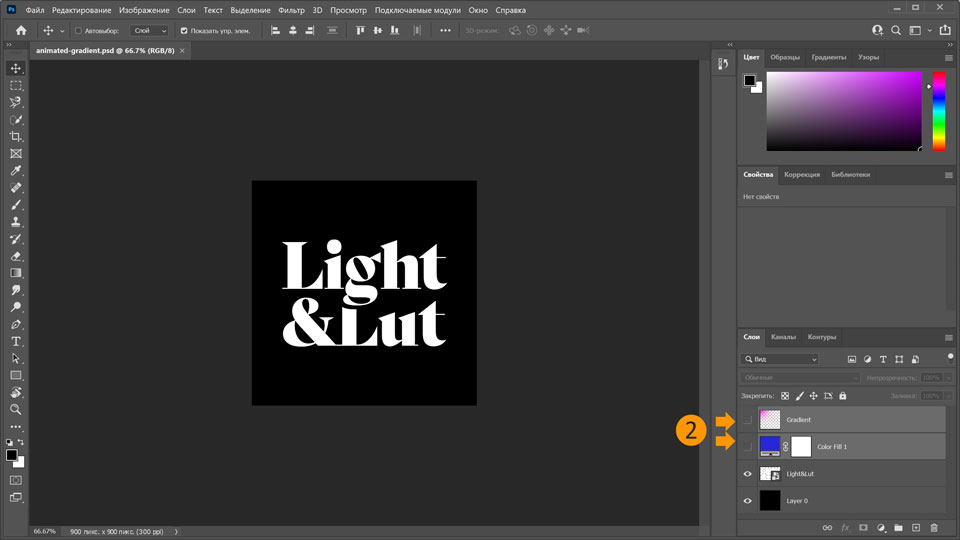Click the delete layer trash icon
This screenshot has height=540, width=960.
934,527
